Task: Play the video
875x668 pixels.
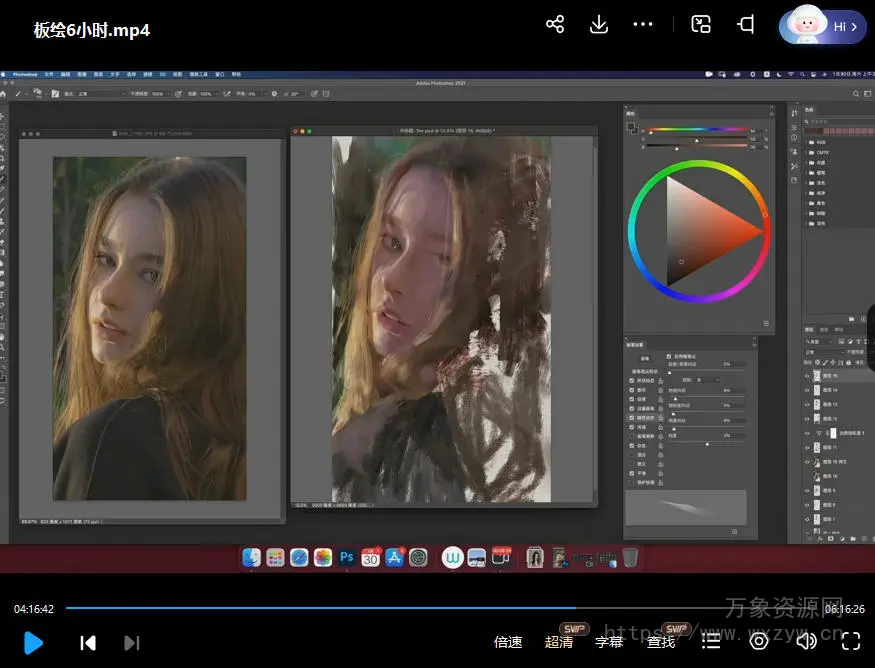Action: (33, 642)
